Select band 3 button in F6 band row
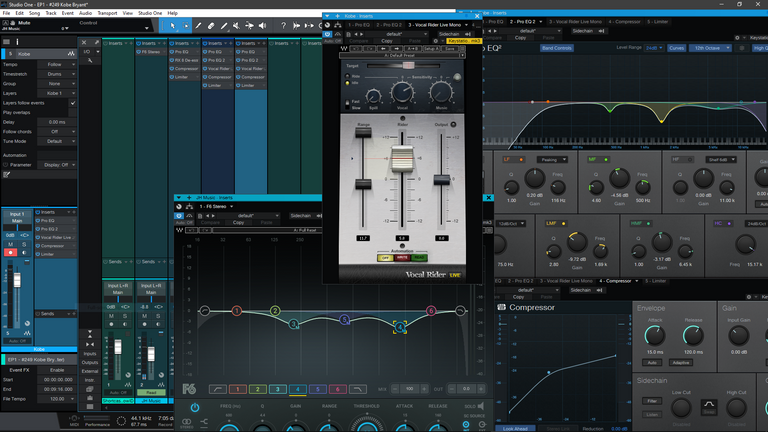Screen dimensions: 768x432 click(277, 389)
